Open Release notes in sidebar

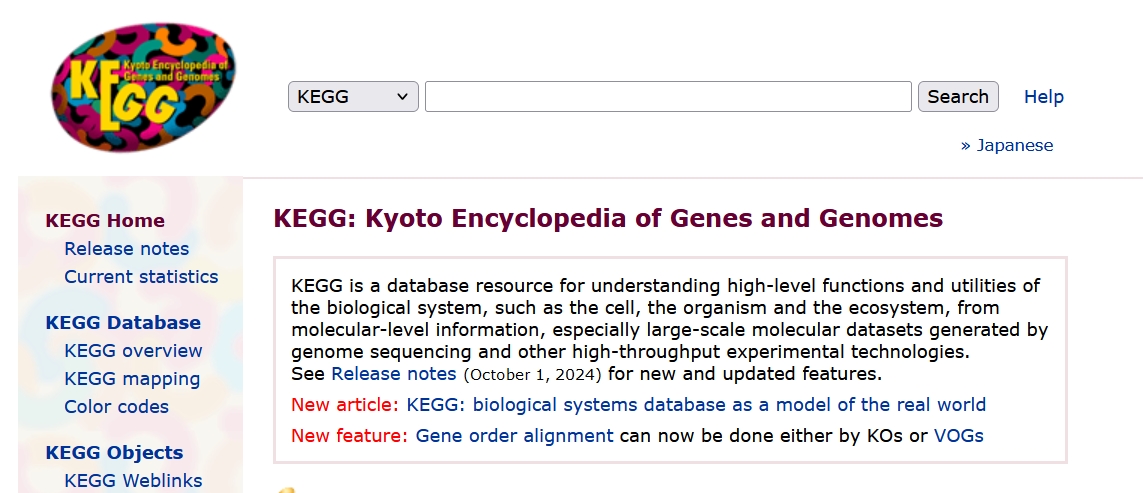(126, 249)
